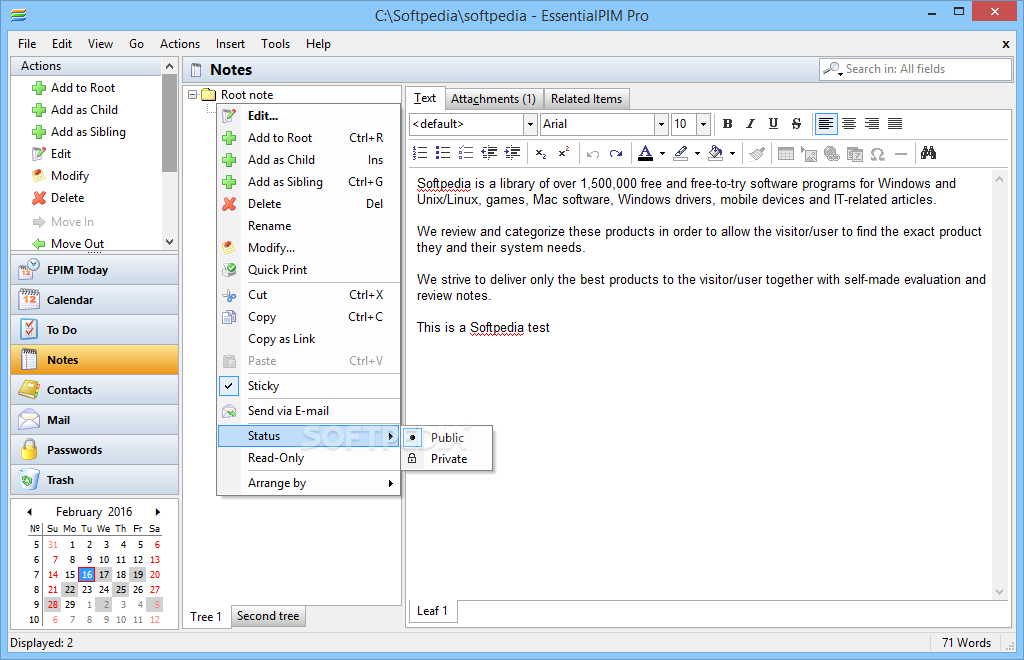
Task: Go to next month in calendar
Action: 158,512
